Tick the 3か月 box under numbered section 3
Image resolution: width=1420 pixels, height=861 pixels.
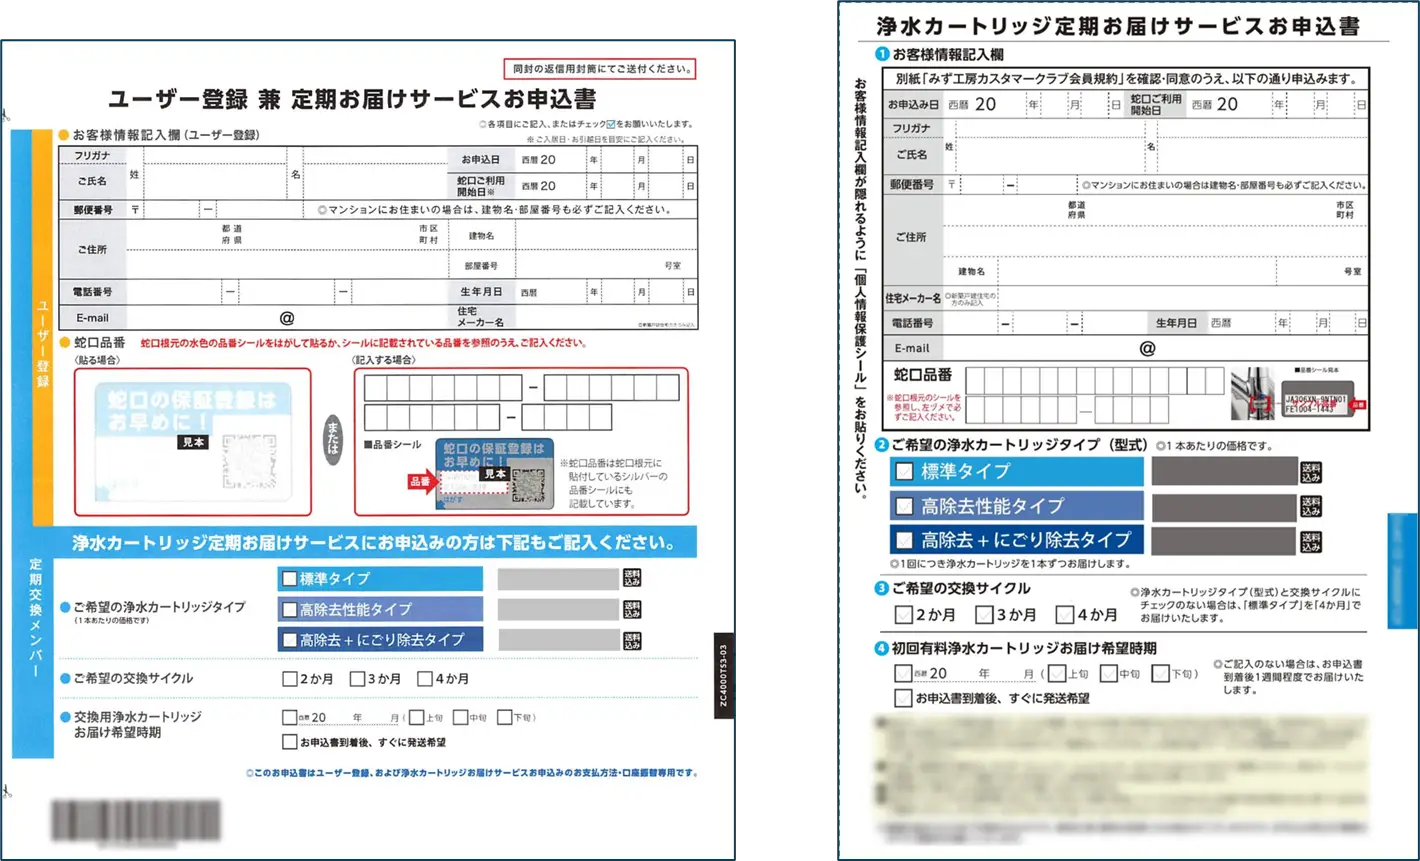[x=984, y=615]
